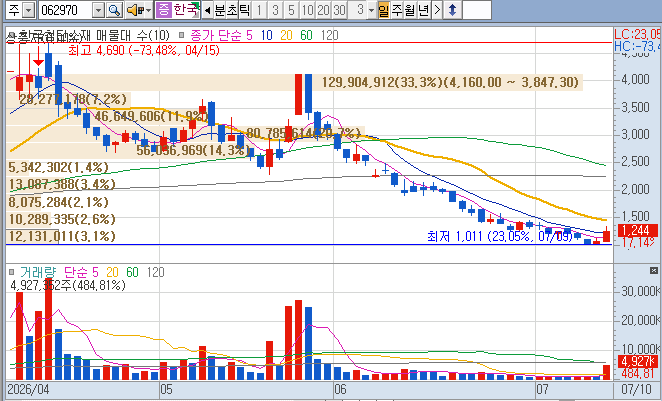Select 일 (daily) chart period
662x401 pixels.
[383, 10]
